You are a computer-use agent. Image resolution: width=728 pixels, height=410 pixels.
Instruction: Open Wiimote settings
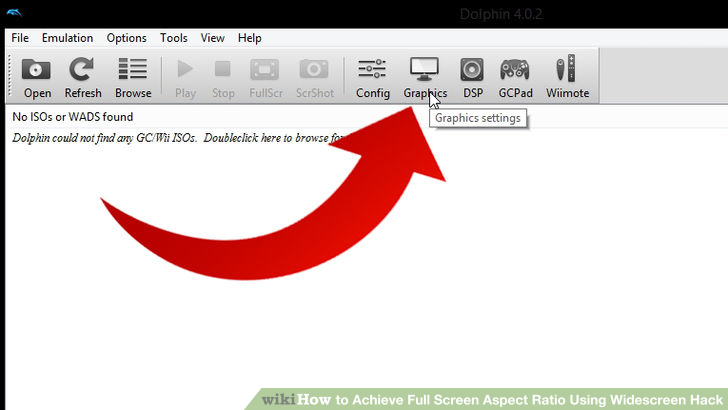(x=567, y=78)
